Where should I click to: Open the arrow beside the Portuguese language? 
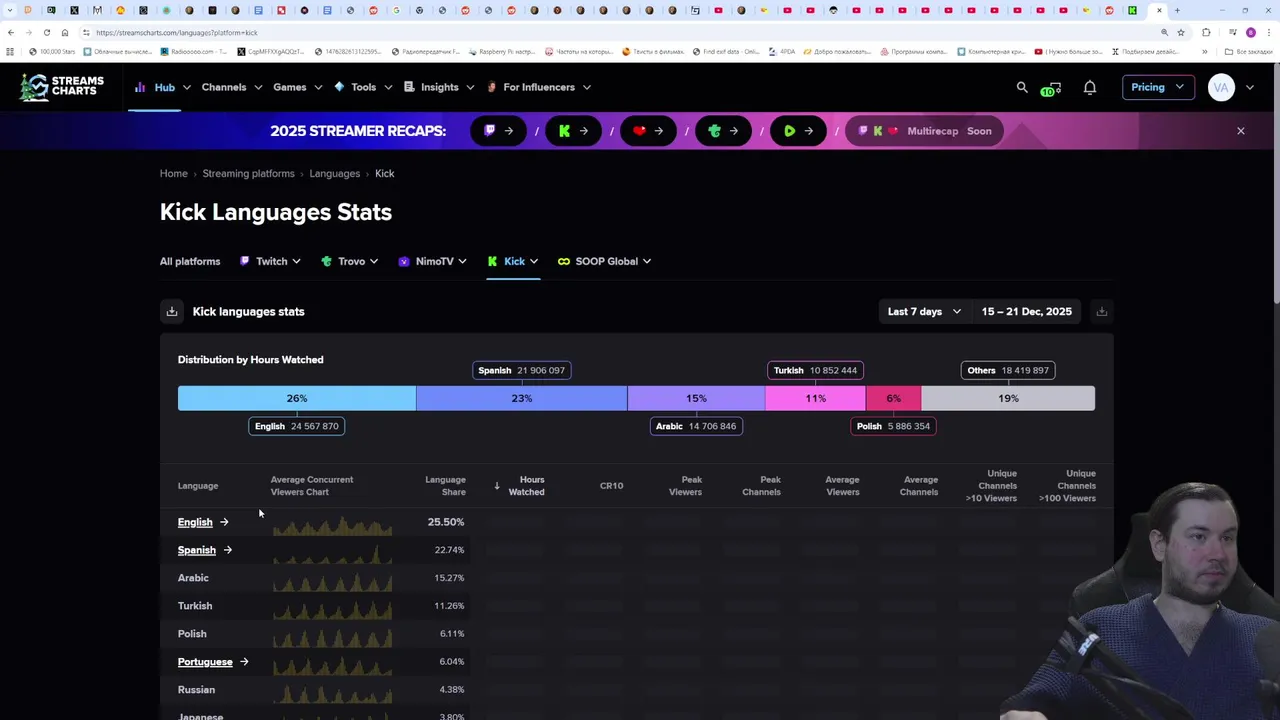point(244,662)
